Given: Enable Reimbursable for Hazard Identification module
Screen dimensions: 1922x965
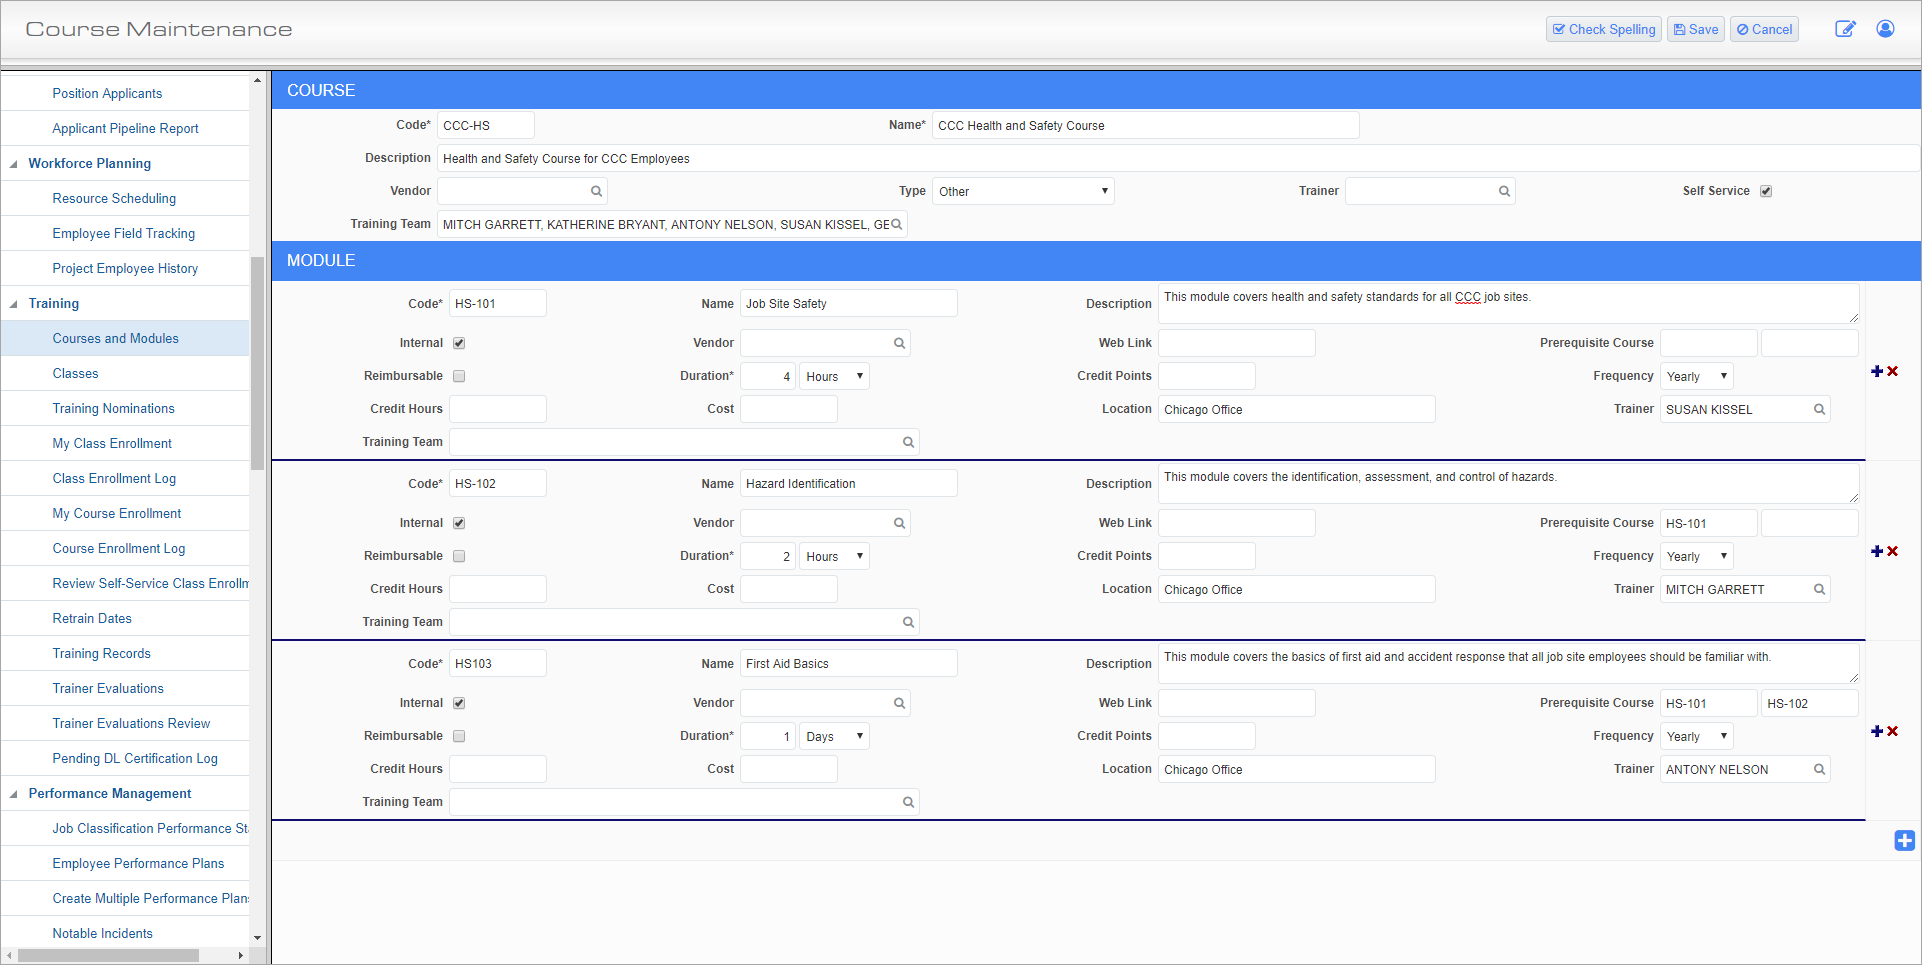Looking at the screenshot, I should coord(459,556).
